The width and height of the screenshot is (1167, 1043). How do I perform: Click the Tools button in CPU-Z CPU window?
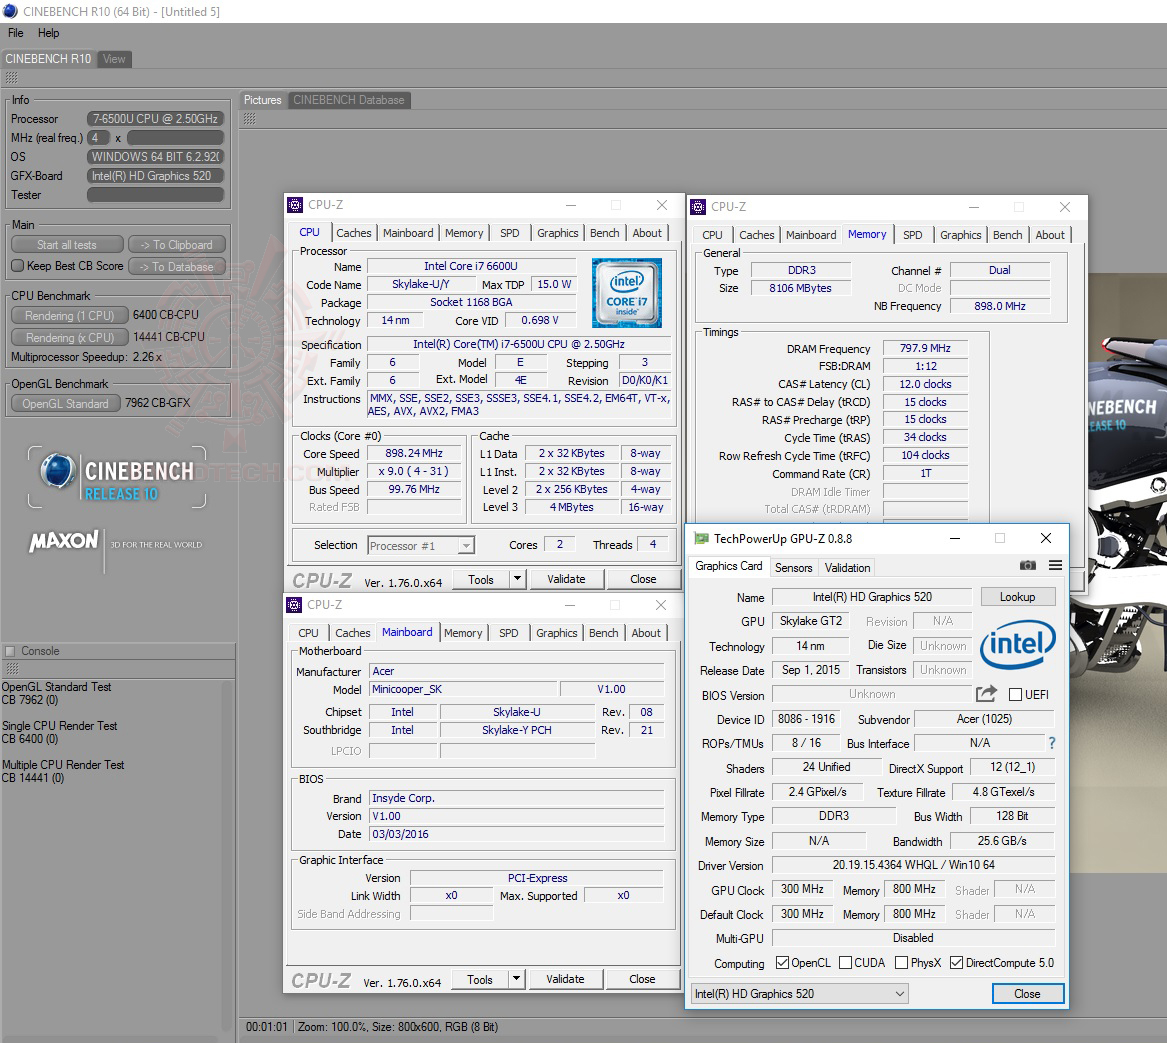[x=481, y=579]
